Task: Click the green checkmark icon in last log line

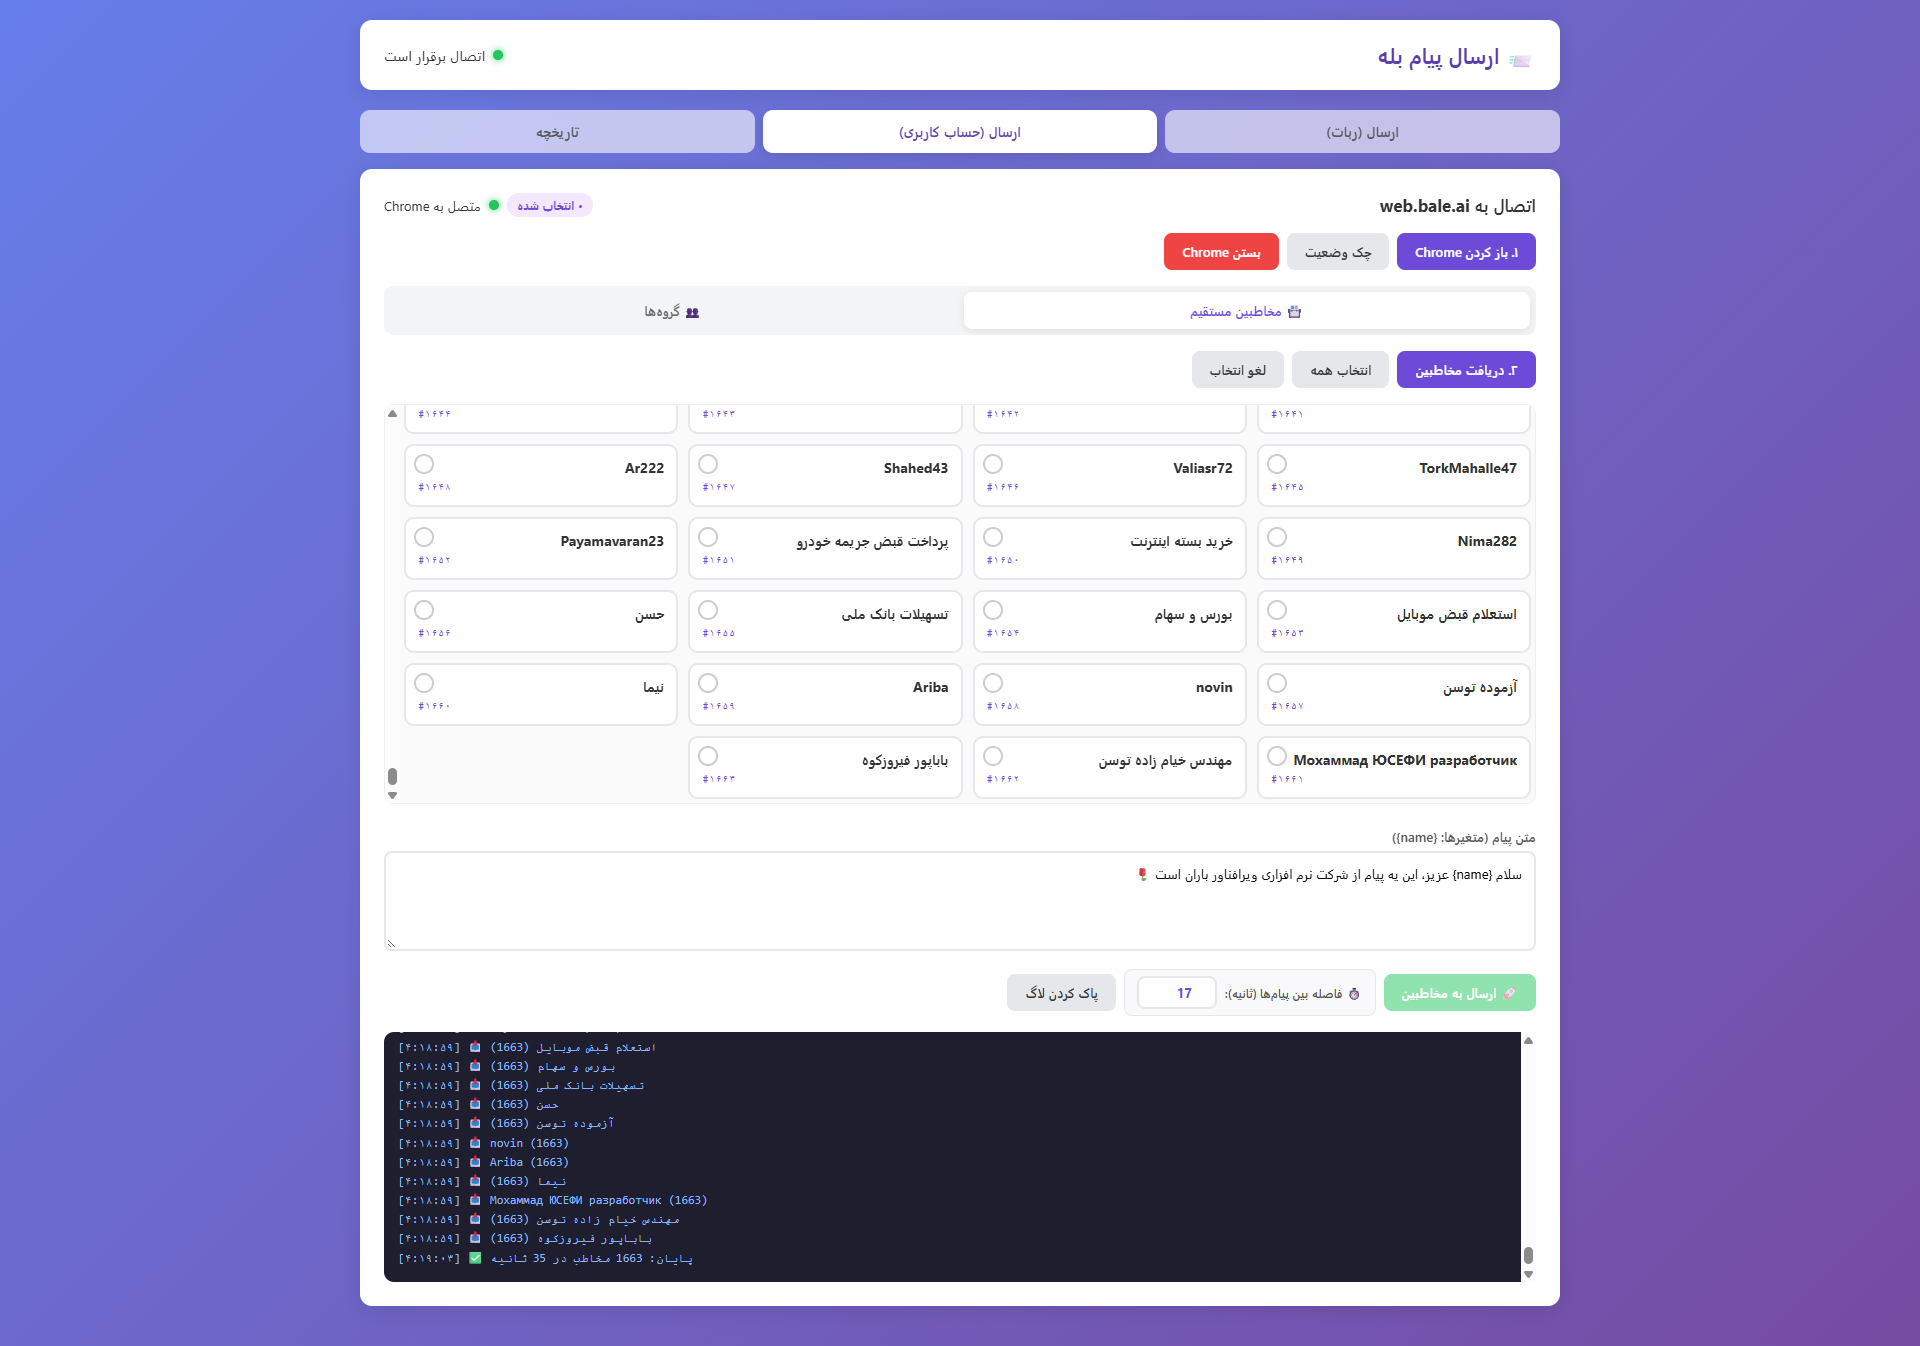Action: [x=475, y=1258]
